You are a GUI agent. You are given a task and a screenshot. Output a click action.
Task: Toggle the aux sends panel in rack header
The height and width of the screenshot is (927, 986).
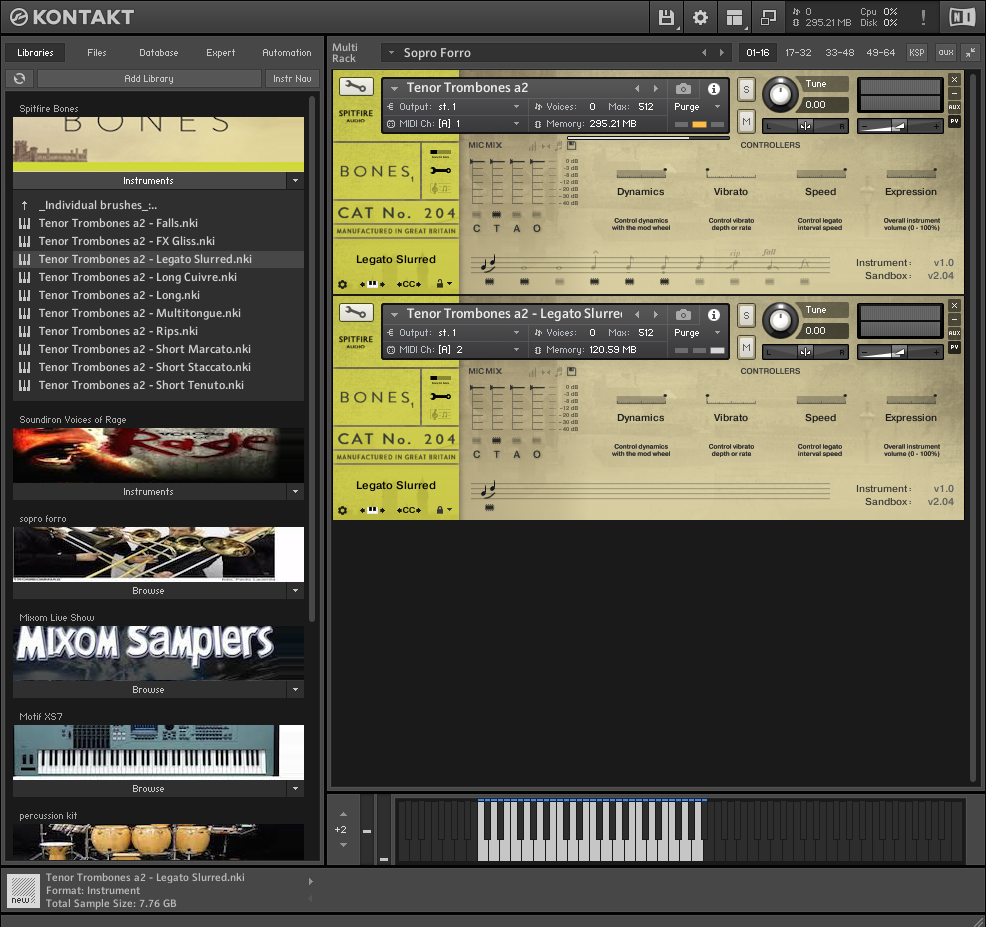[946, 52]
